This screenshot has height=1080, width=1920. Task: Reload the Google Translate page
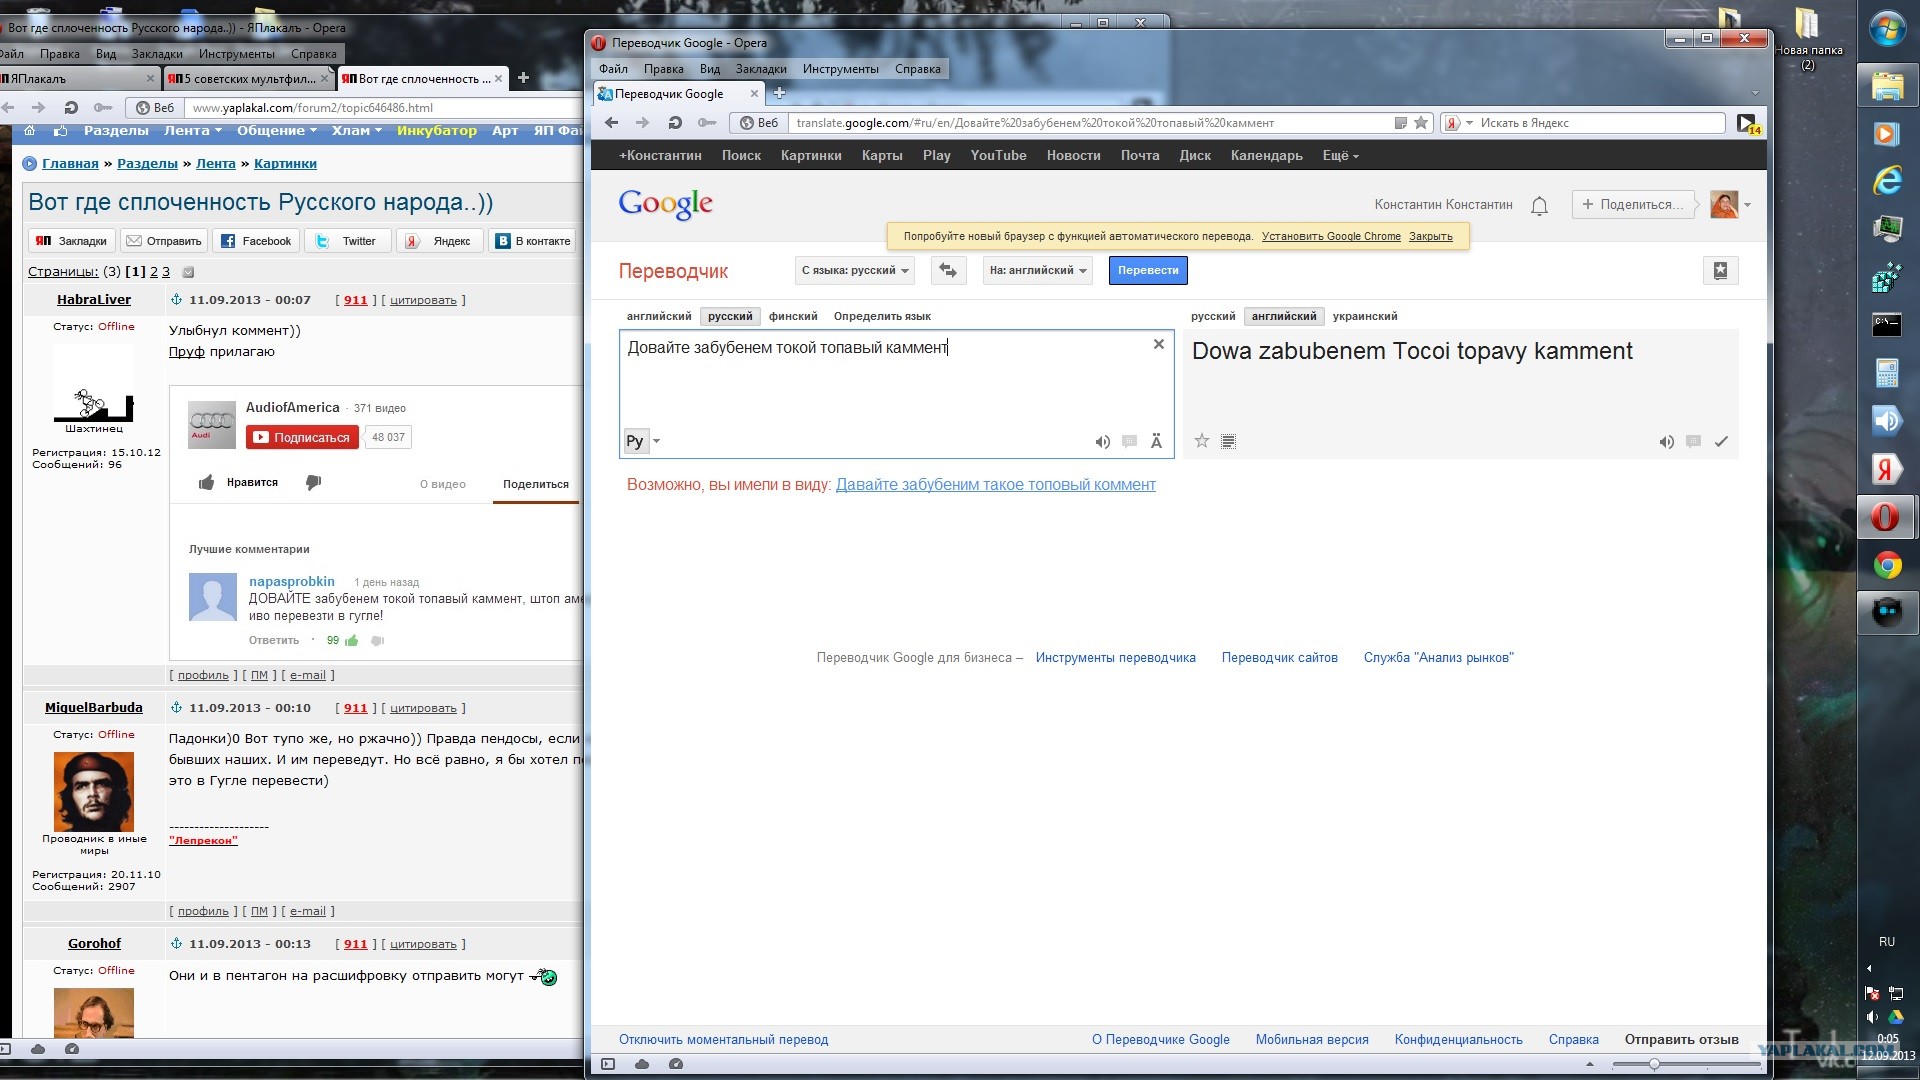(675, 123)
